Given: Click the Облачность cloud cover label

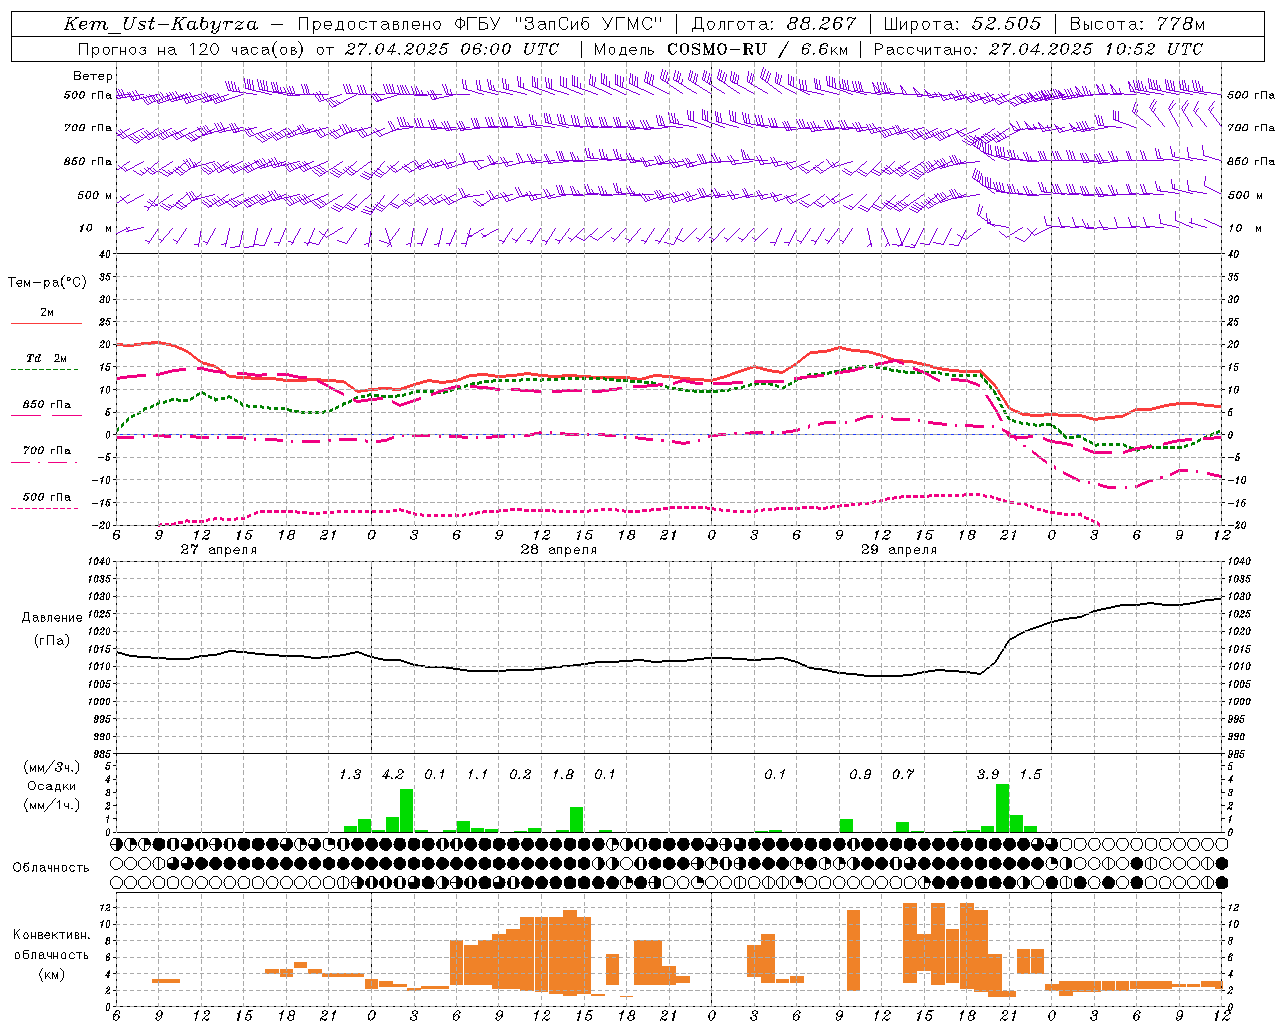Looking at the screenshot, I should point(51,868).
